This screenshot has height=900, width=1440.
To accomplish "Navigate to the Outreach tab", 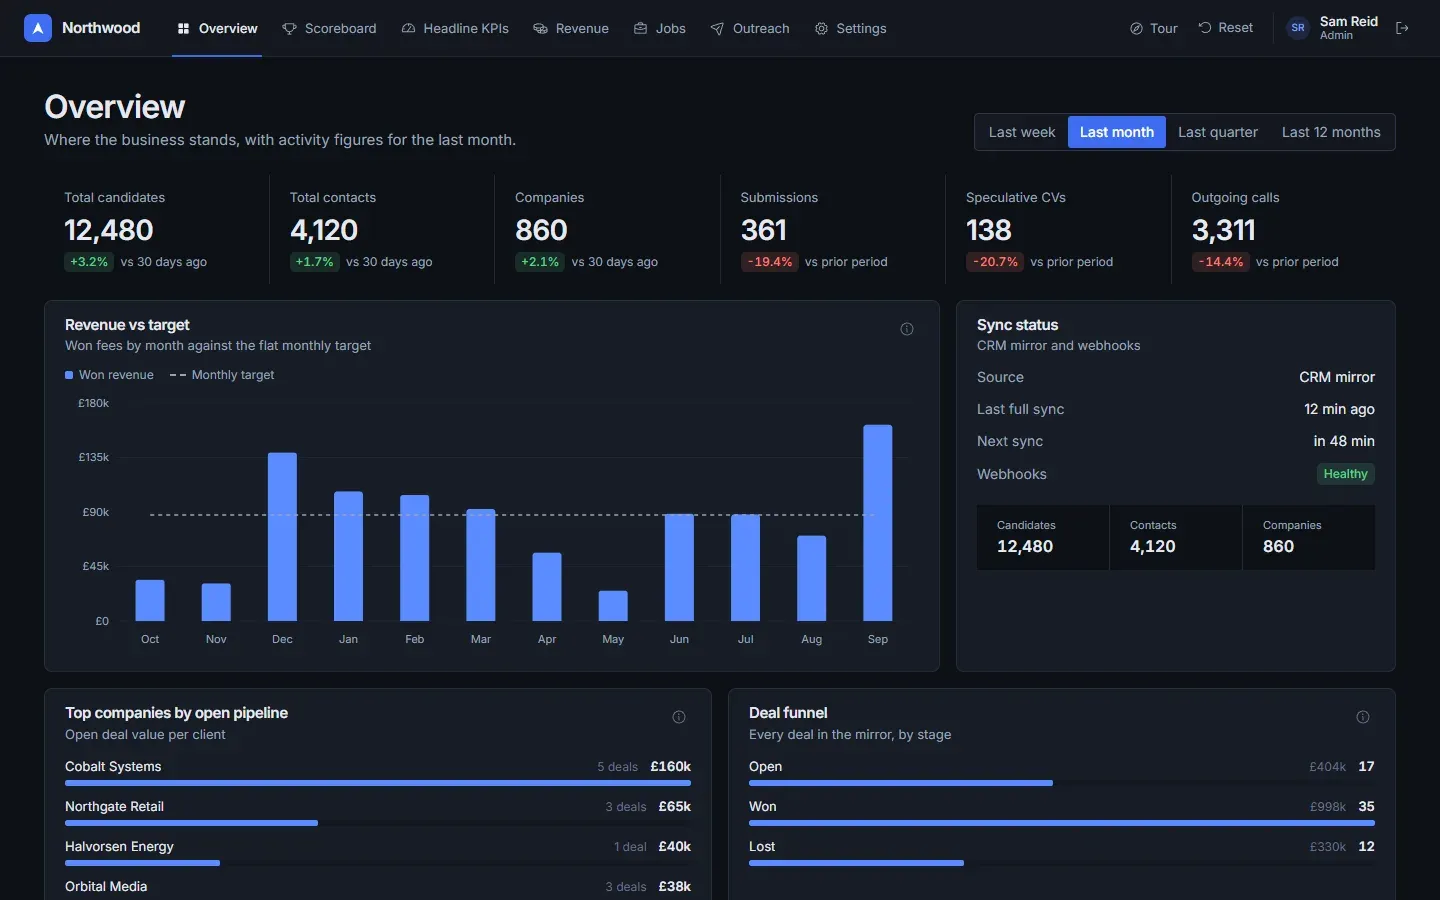I will pyautogui.click(x=750, y=29).
